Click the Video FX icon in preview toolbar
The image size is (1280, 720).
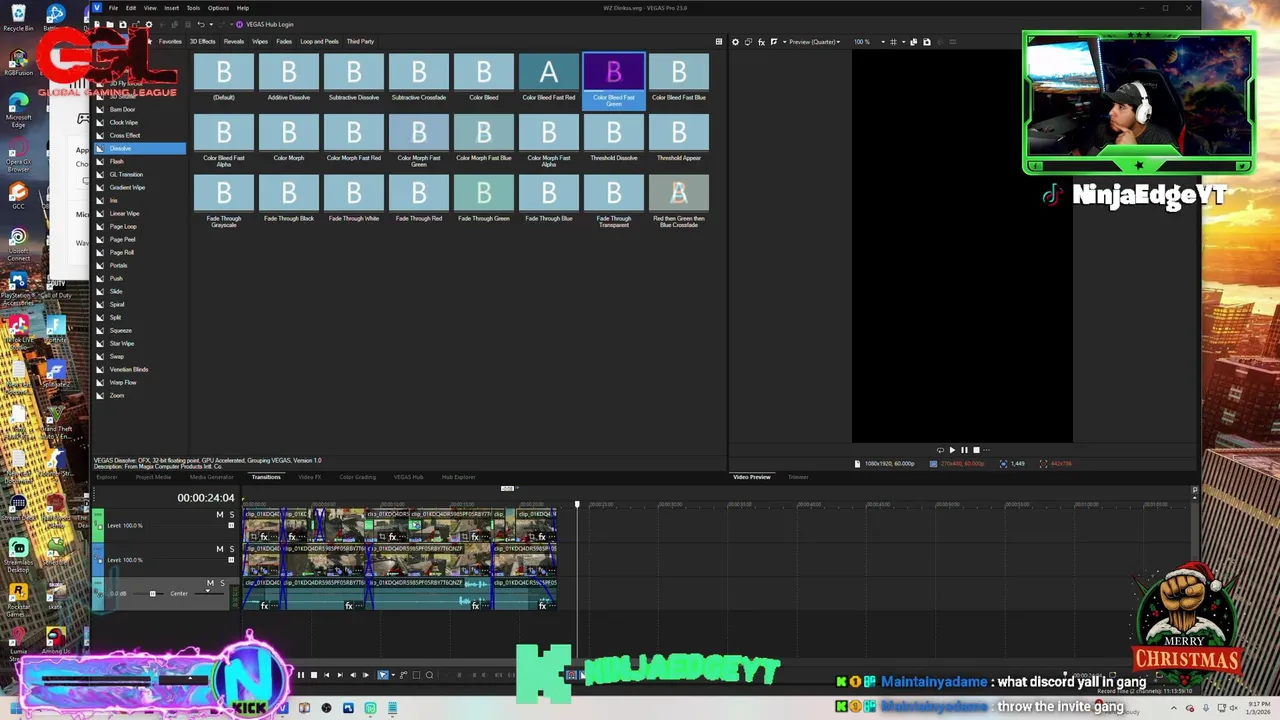pos(761,42)
